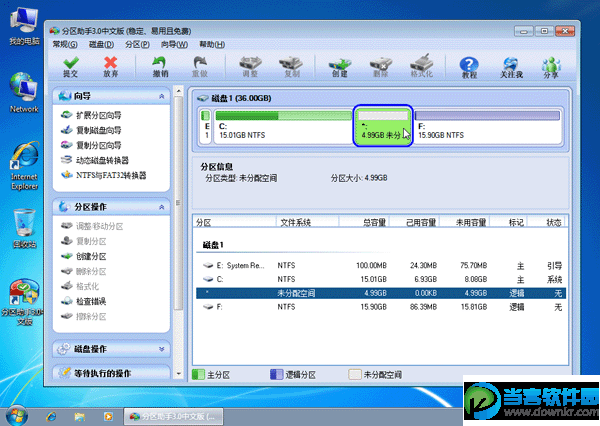The width and height of the screenshot is (600, 426).
Task: Open 动态磁盘转换器 in sidebar
Action: click(x=95, y=160)
